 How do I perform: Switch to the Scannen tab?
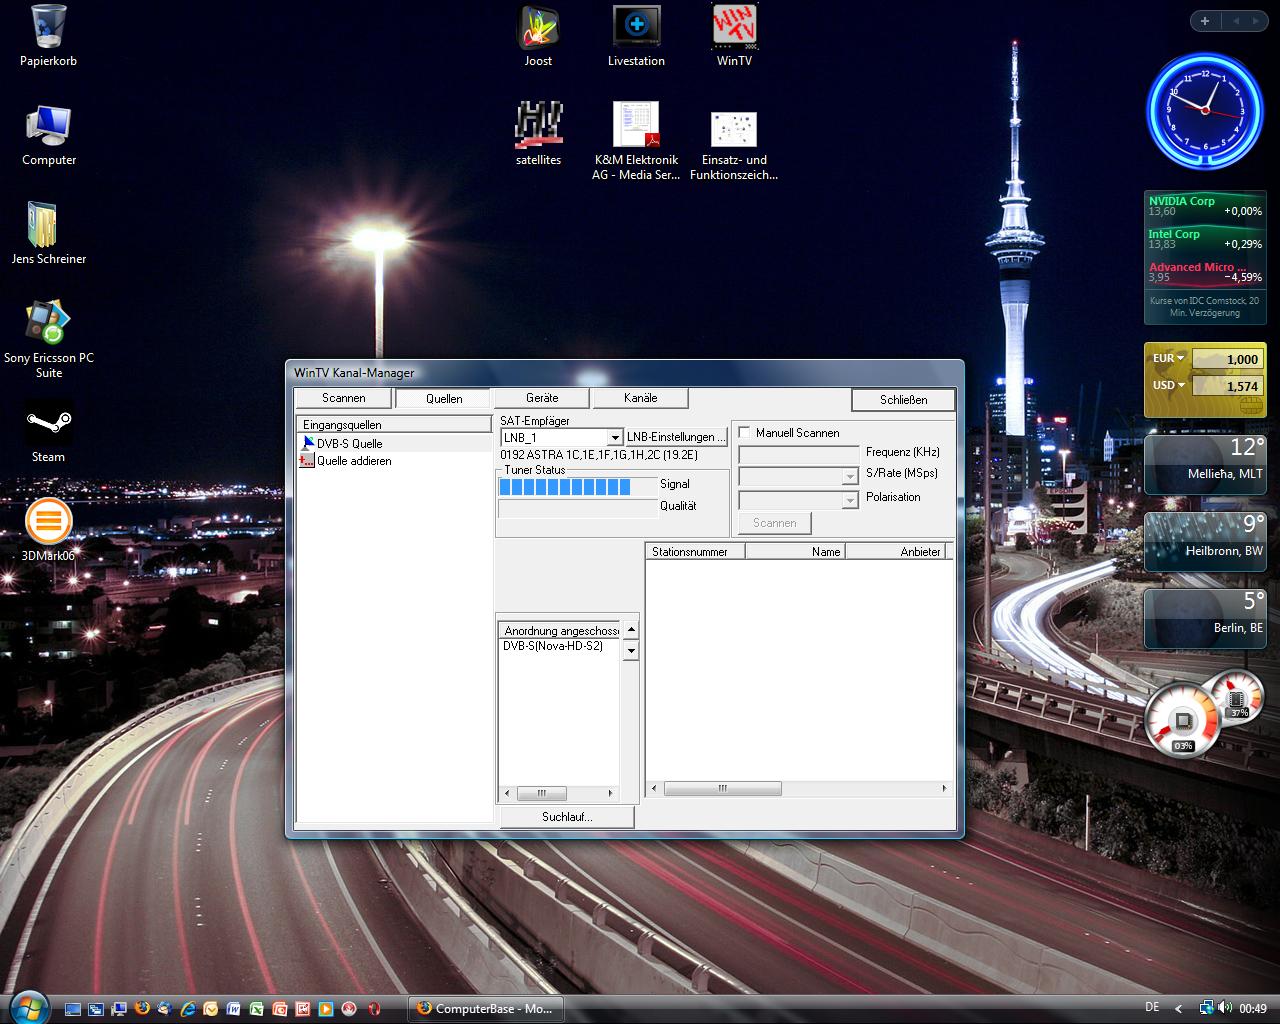tap(343, 398)
